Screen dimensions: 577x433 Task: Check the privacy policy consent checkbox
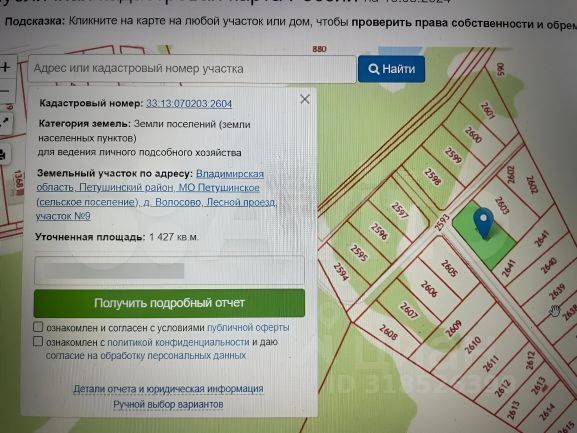38,341
